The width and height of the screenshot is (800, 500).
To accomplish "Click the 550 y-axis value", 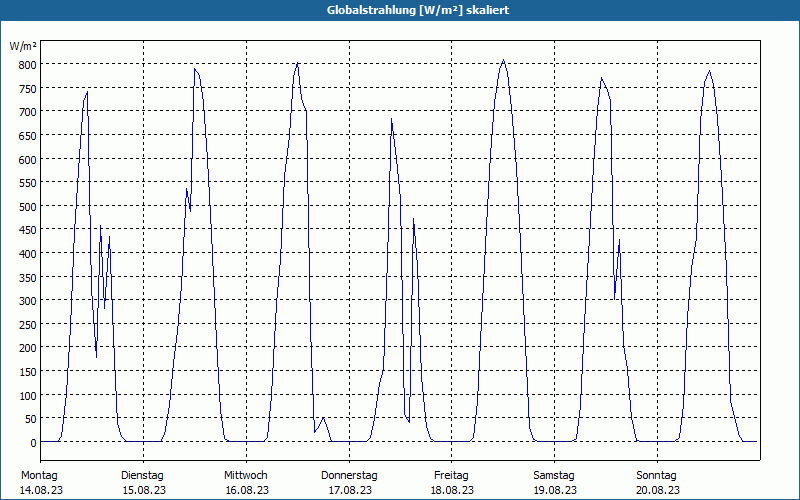I will click(28, 183).
